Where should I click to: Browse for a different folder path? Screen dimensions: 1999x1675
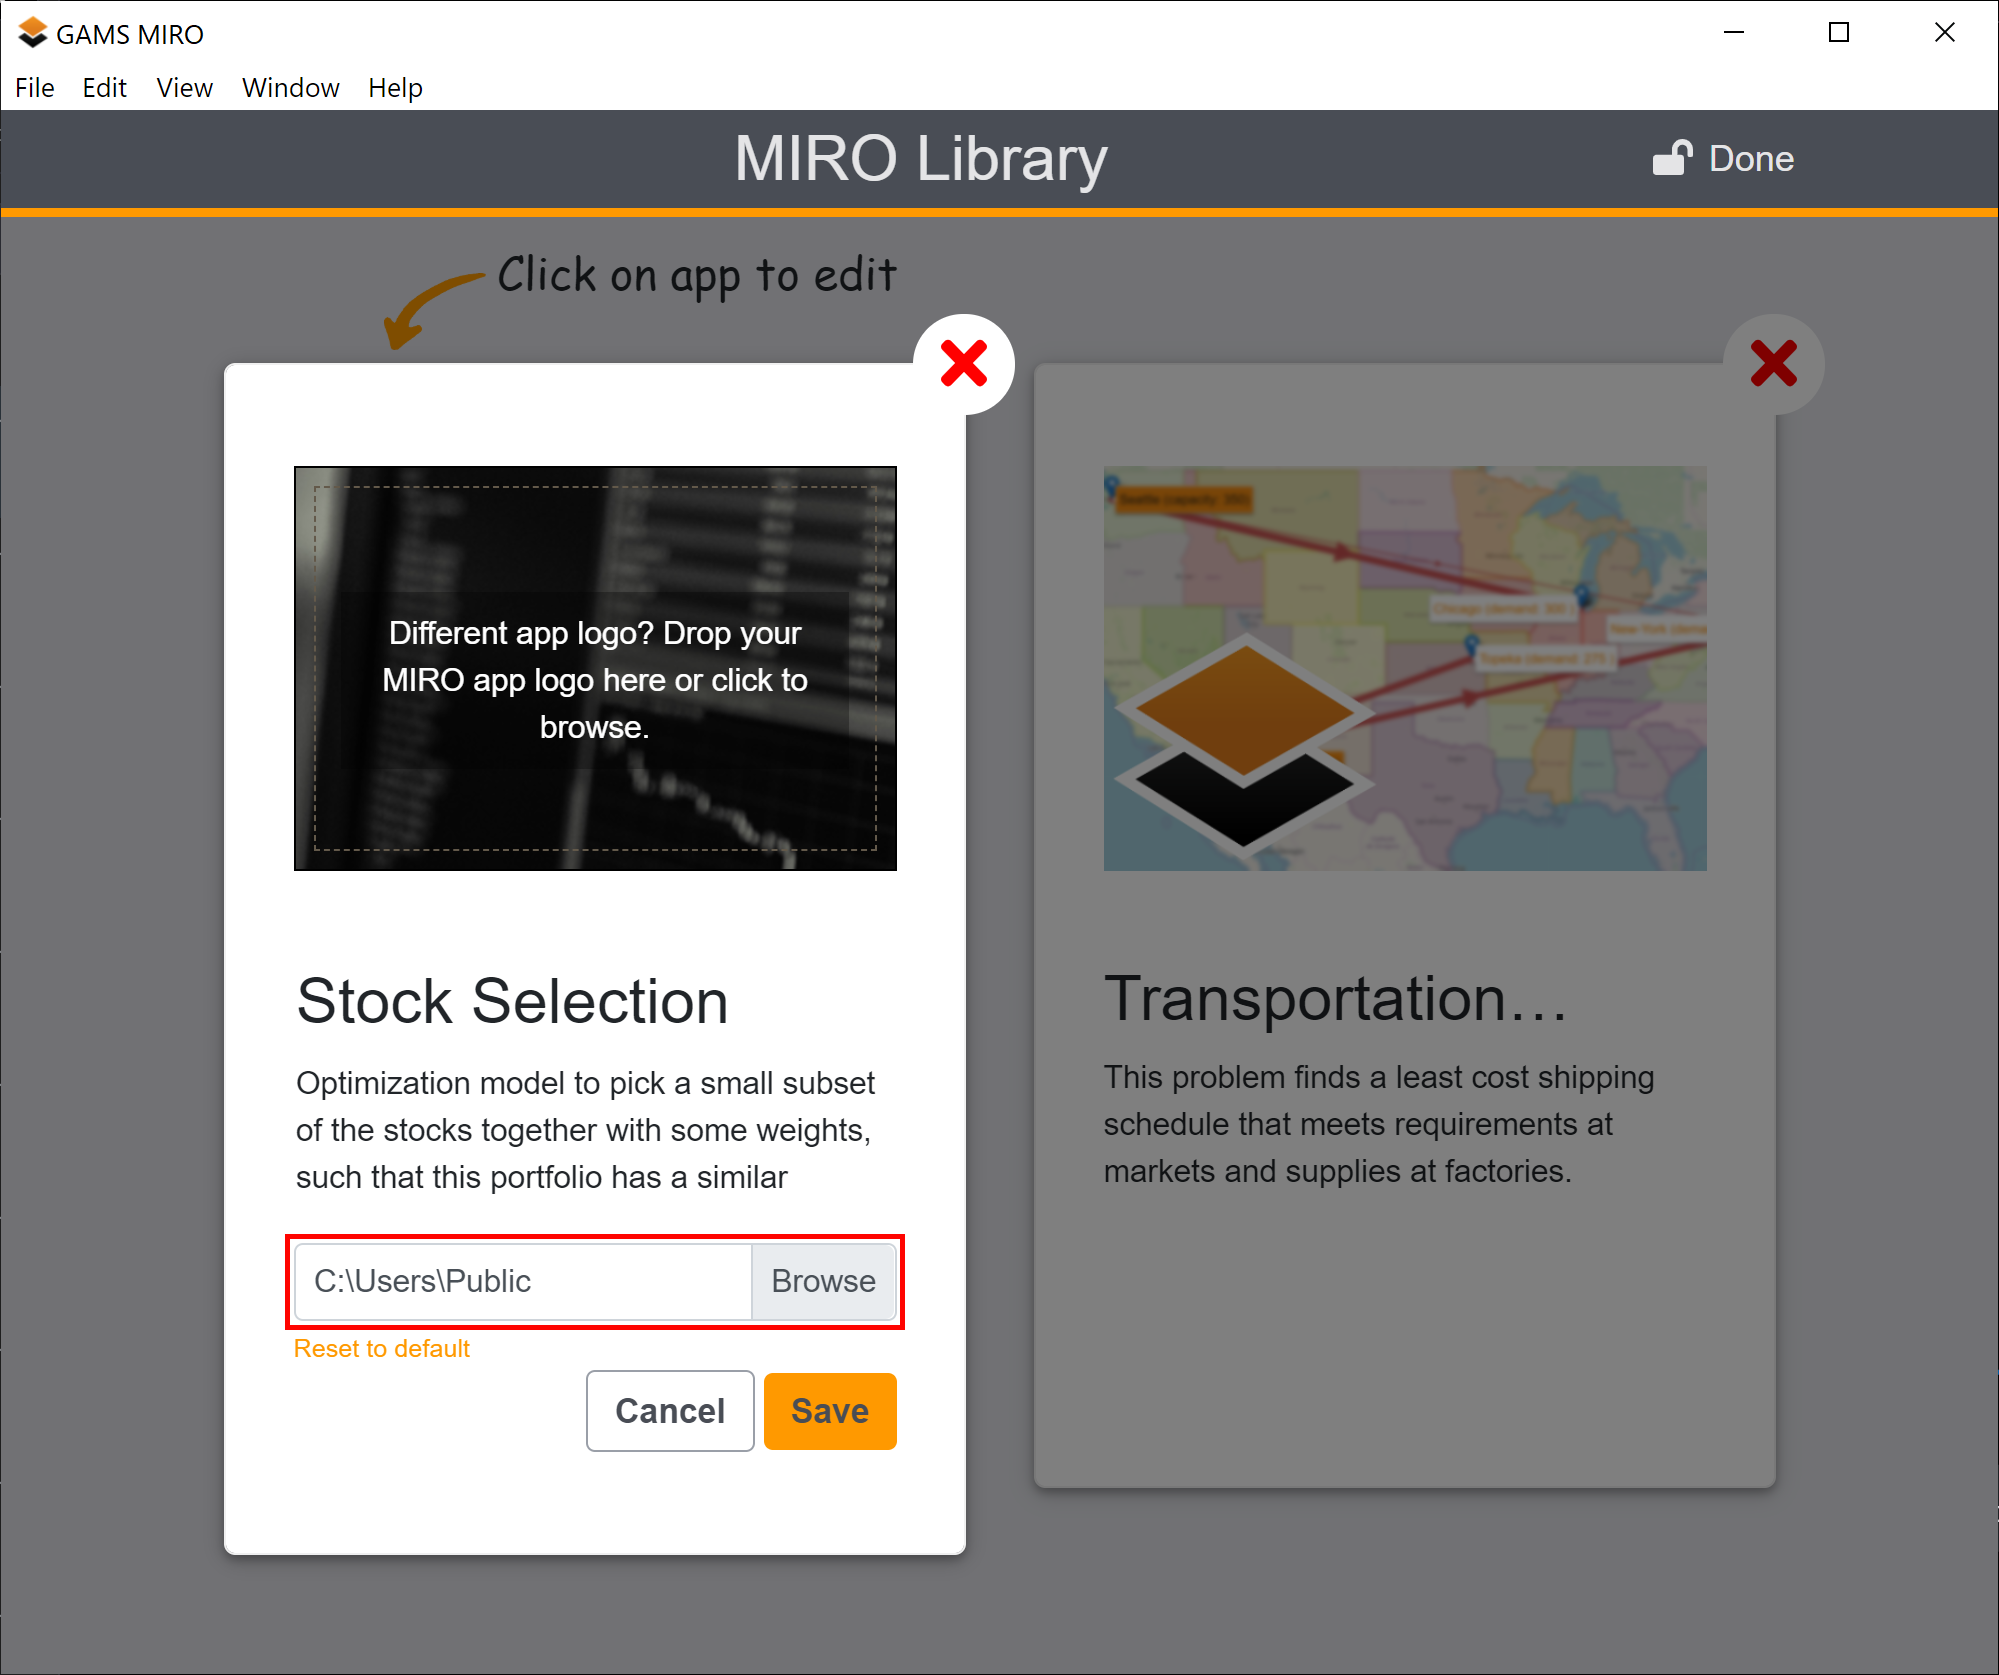tap(823, 1281)
